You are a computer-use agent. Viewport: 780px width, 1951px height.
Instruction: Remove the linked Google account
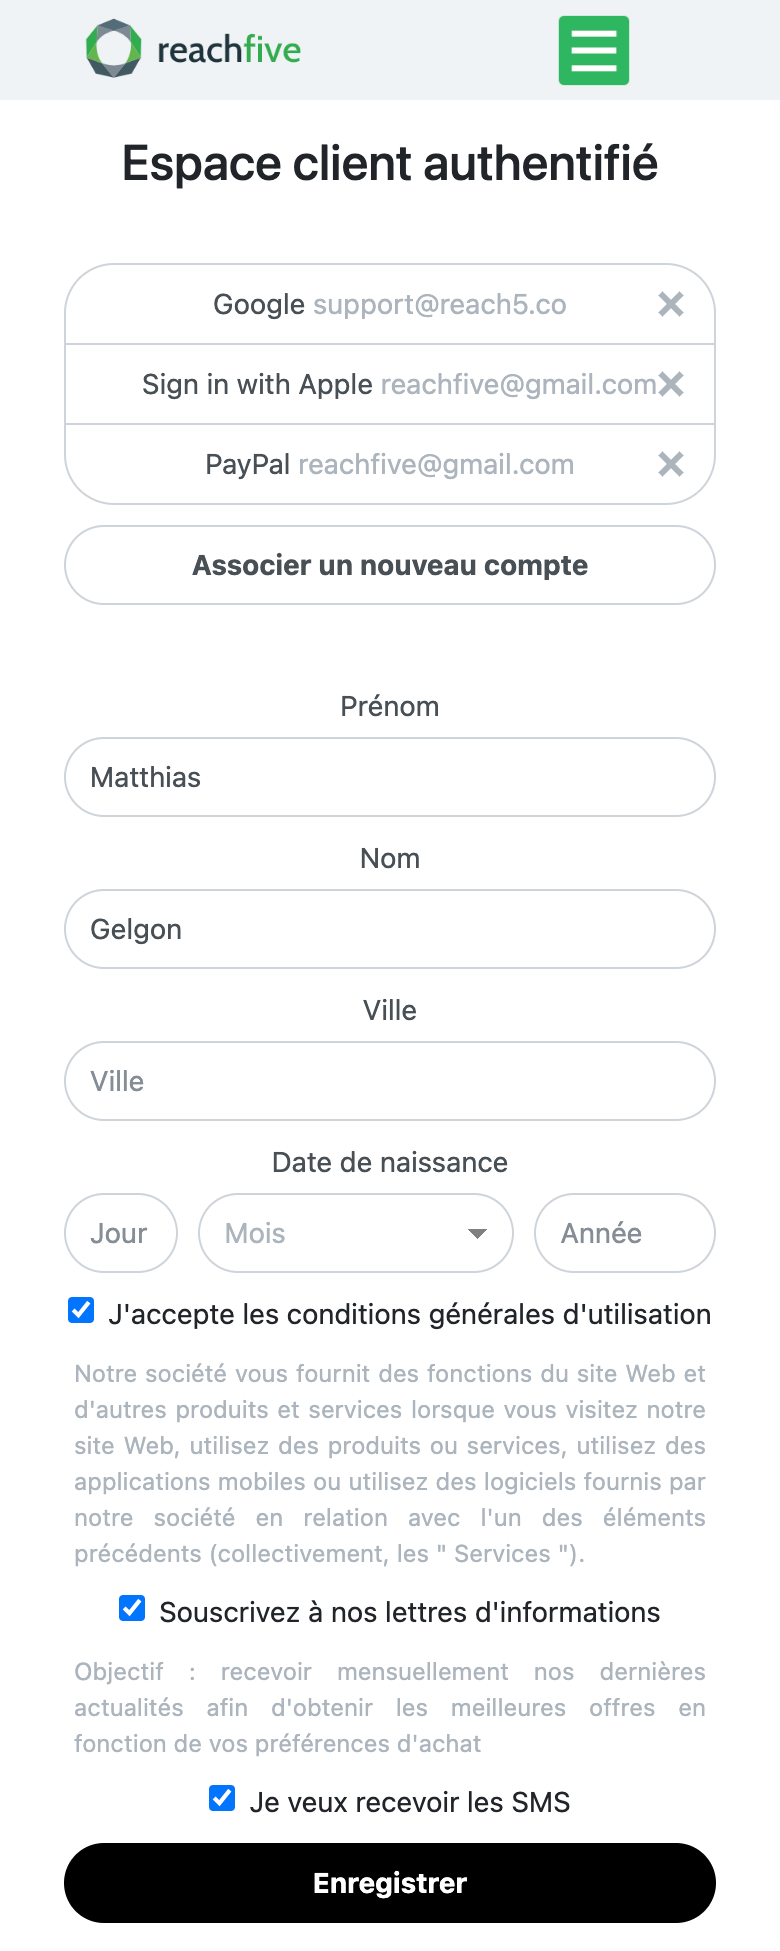tap(671, 304)
